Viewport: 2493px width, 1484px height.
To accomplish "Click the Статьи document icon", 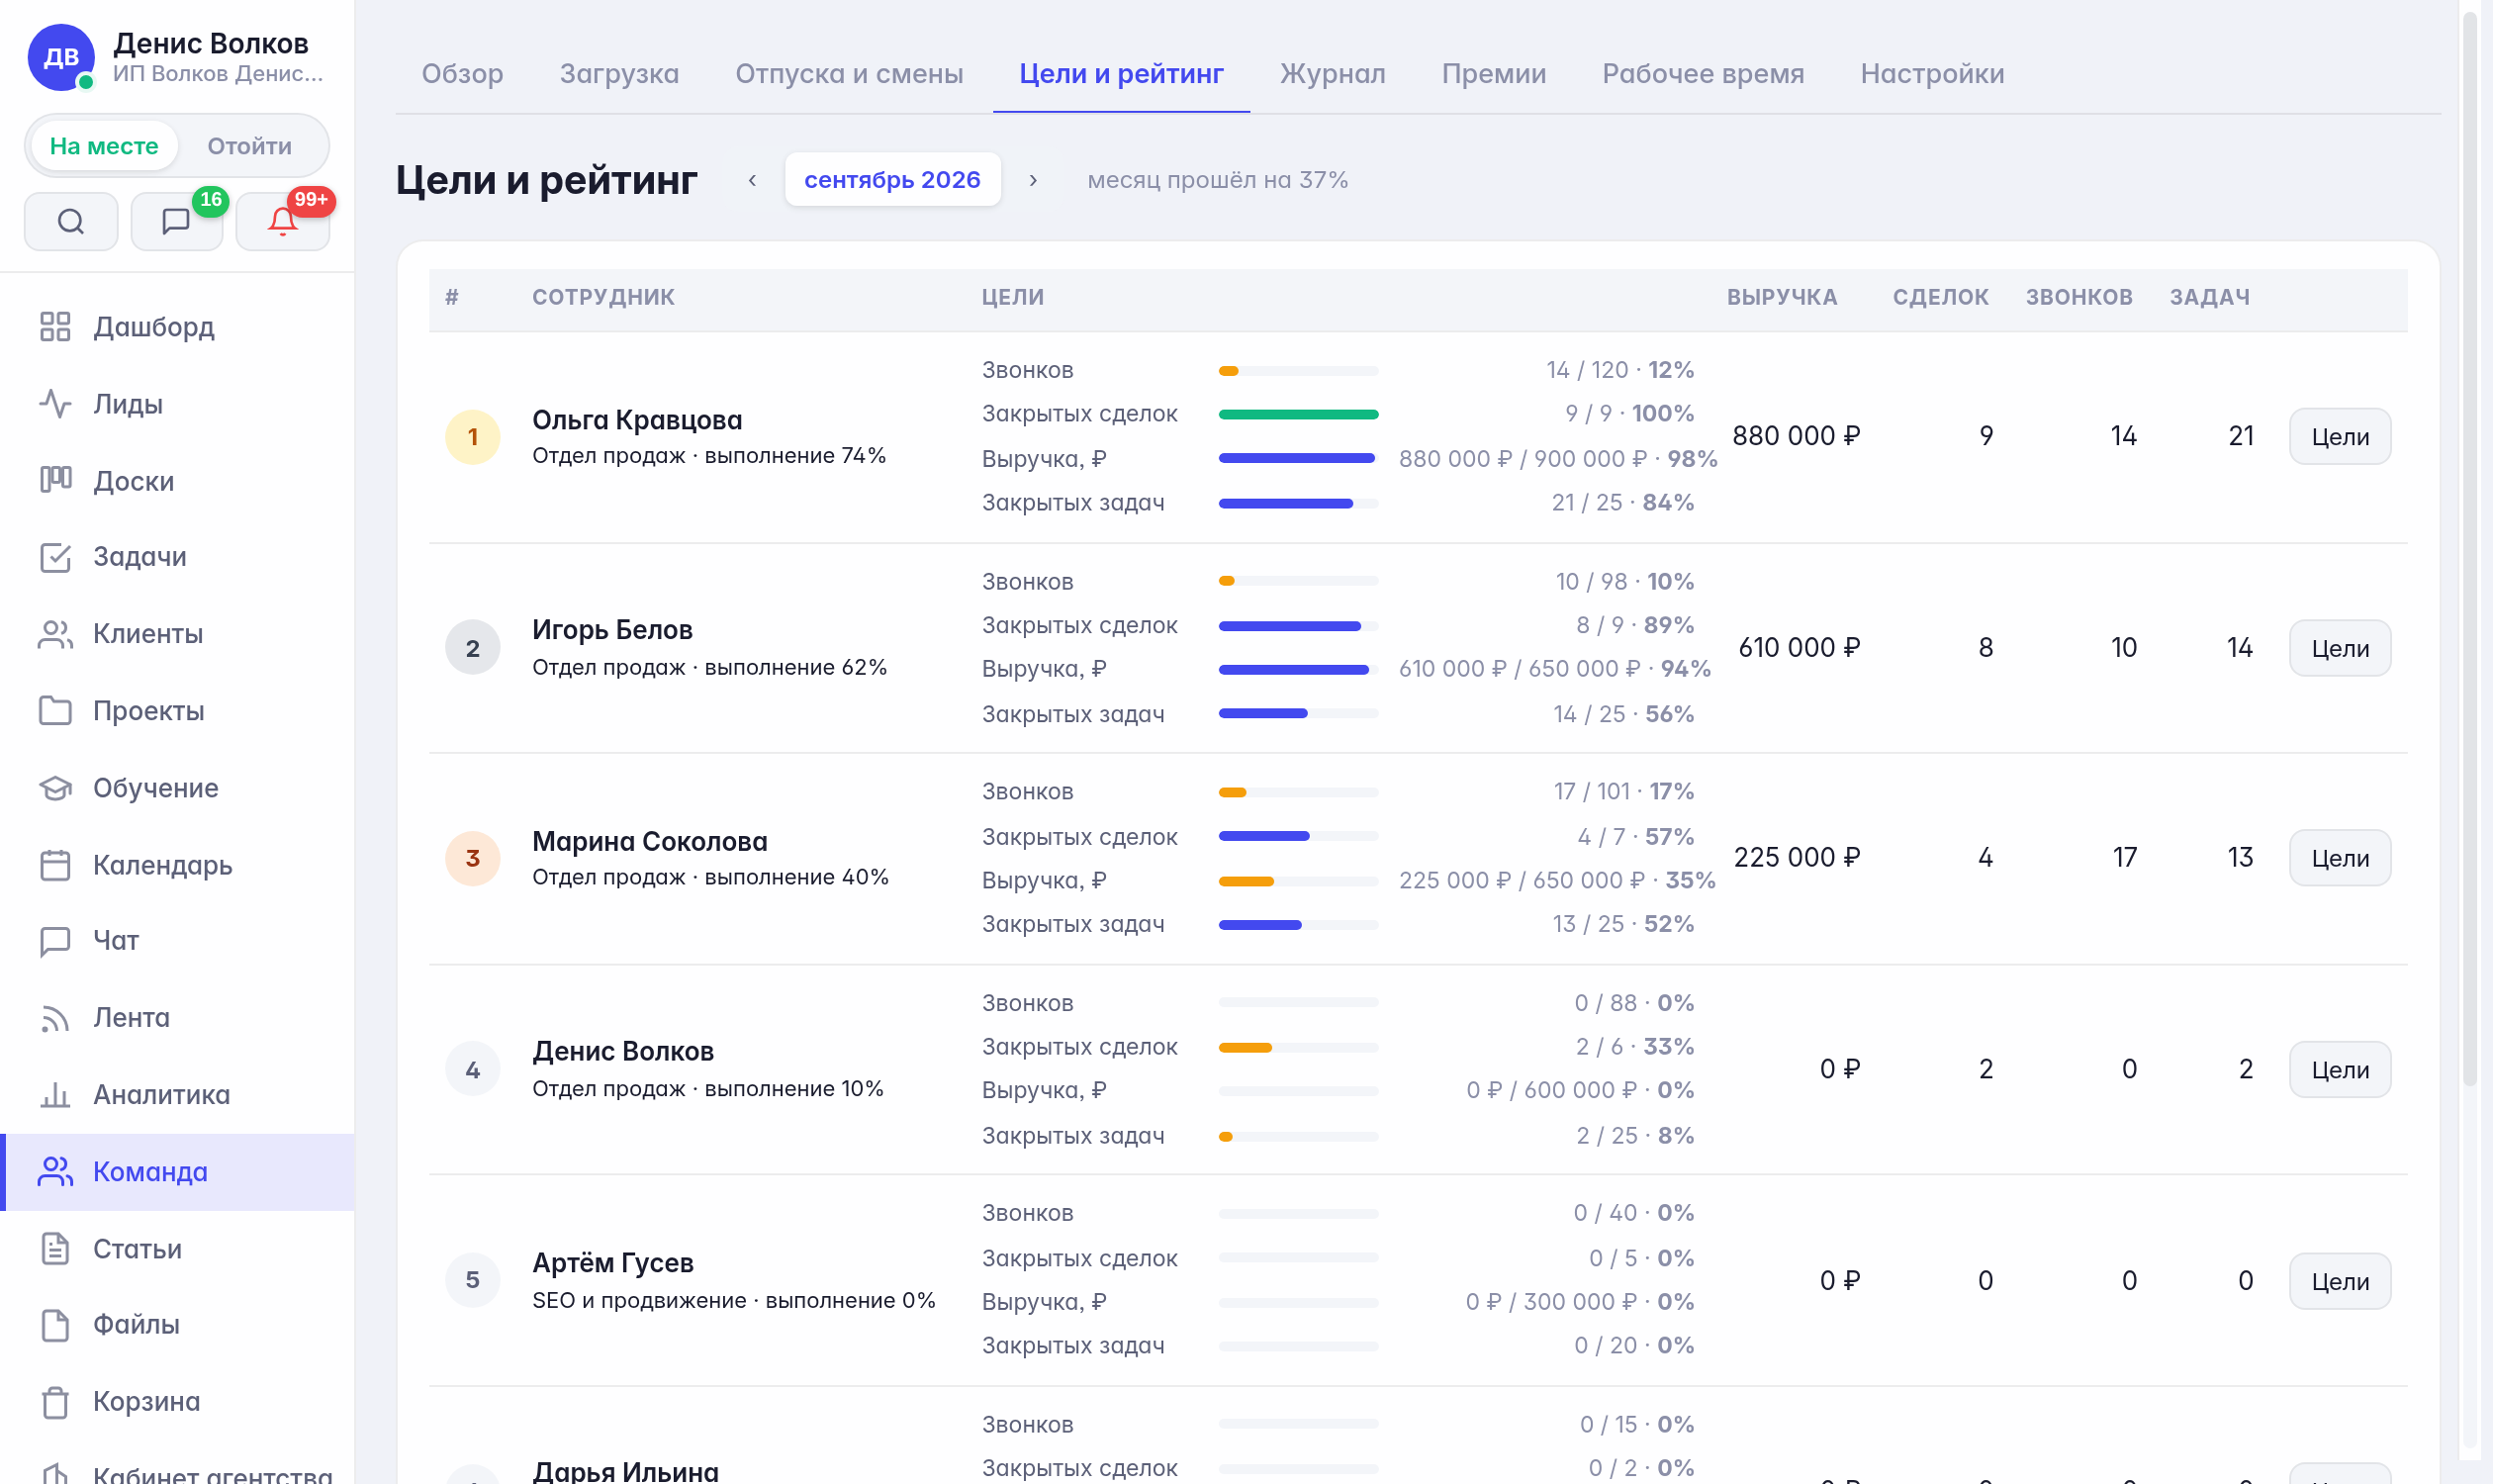I will pyautogui.click(x=55, y=1249).
